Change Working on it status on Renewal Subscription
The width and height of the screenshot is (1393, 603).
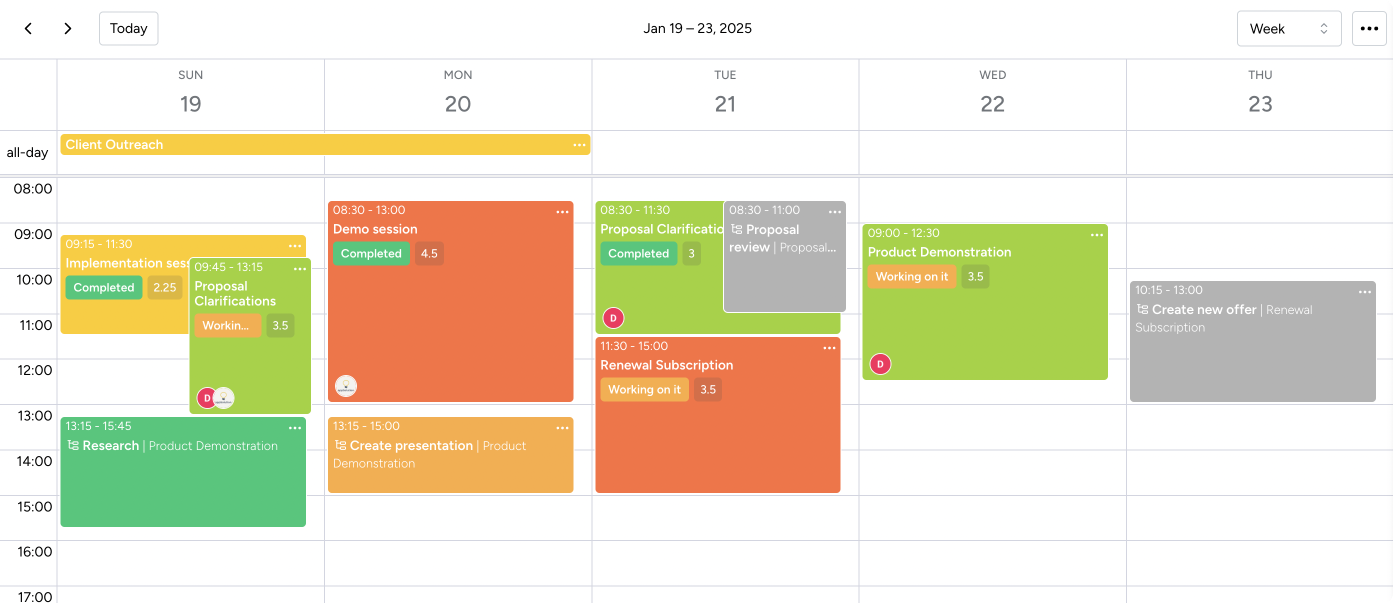(x=644, y=390)
